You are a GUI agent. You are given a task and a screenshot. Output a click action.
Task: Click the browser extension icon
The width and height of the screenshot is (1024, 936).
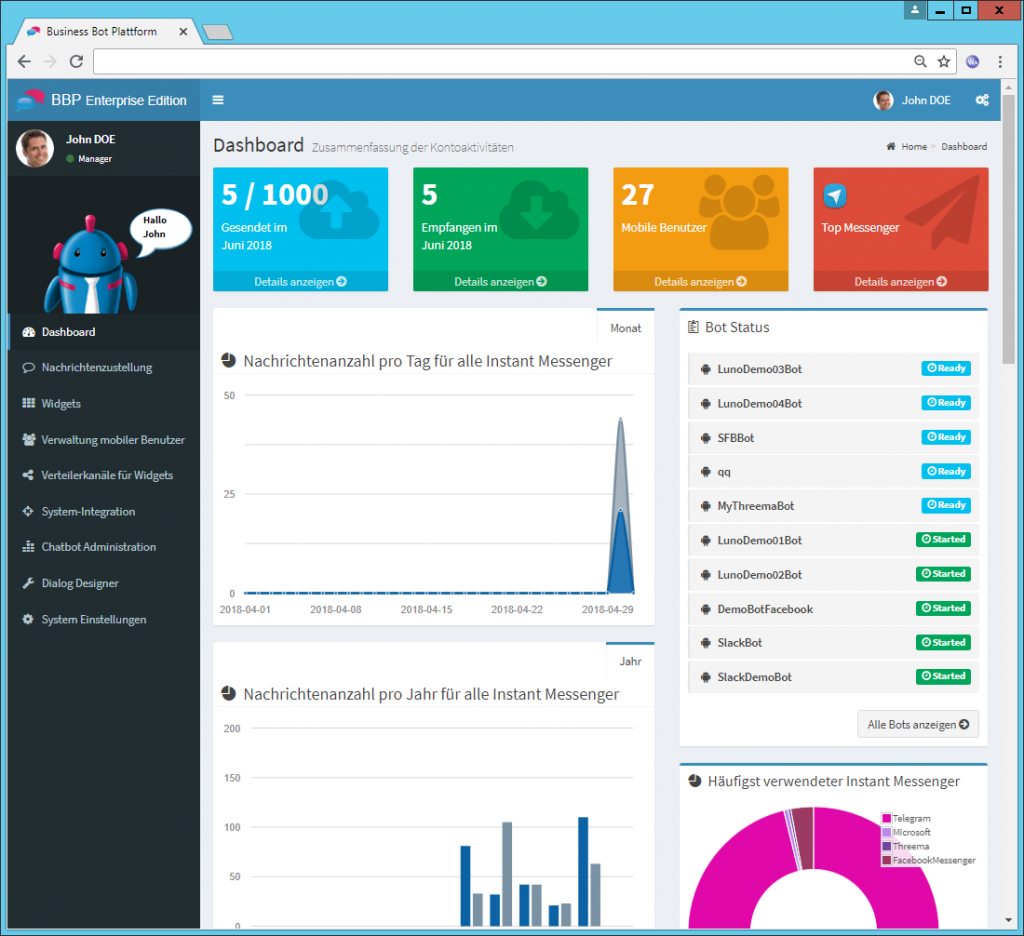[972, 61]
